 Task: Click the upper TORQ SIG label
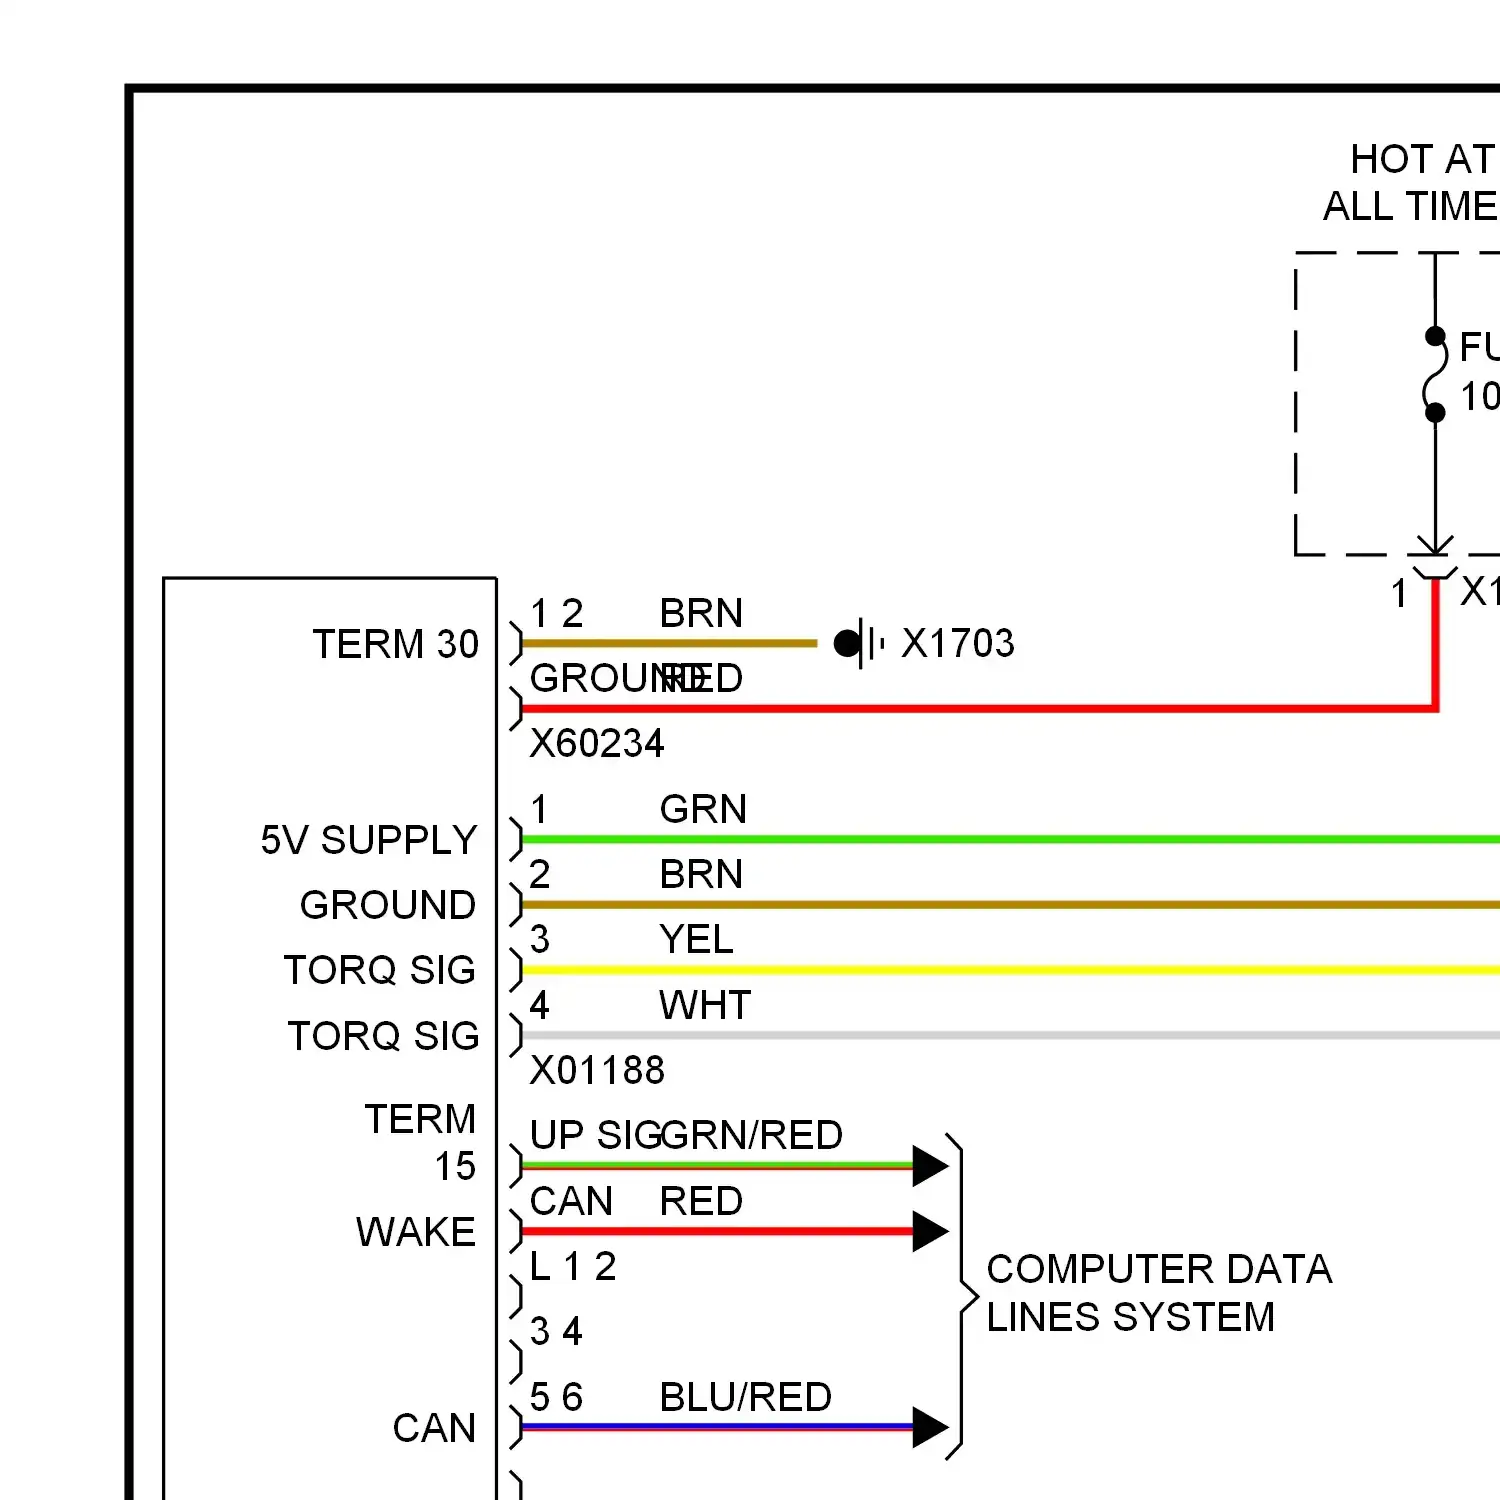coord(380,970)
